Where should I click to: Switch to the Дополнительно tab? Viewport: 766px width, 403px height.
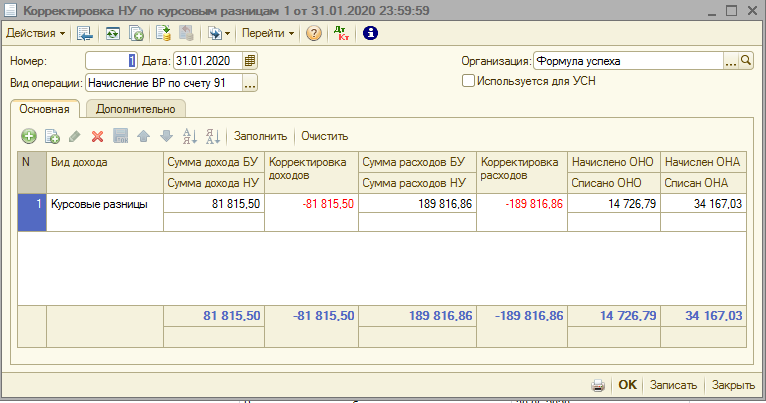pos(136,109)
